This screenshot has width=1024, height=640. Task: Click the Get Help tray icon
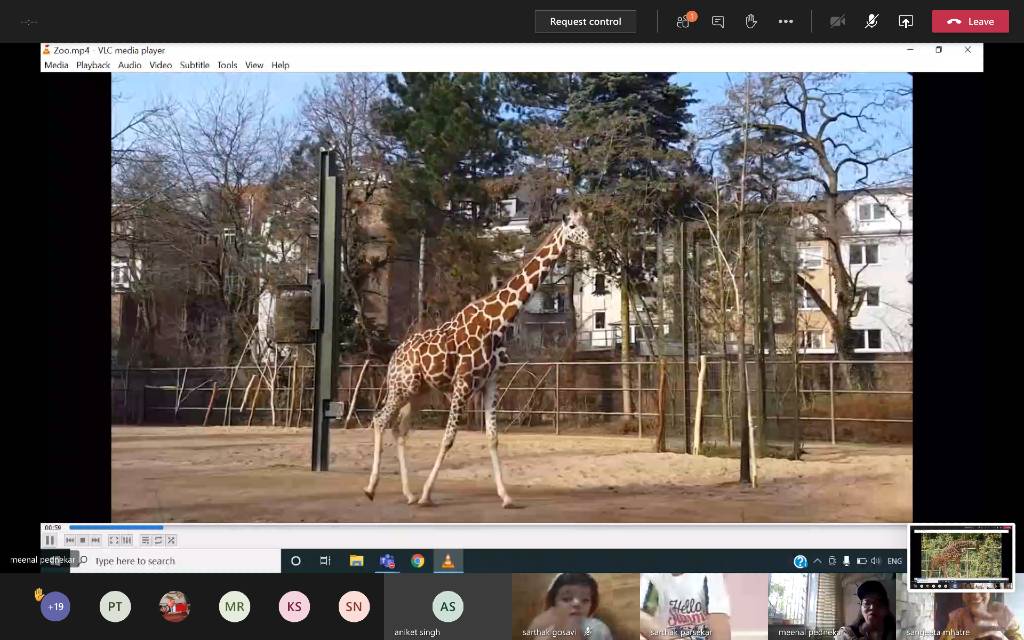click(x=800, y=561)
